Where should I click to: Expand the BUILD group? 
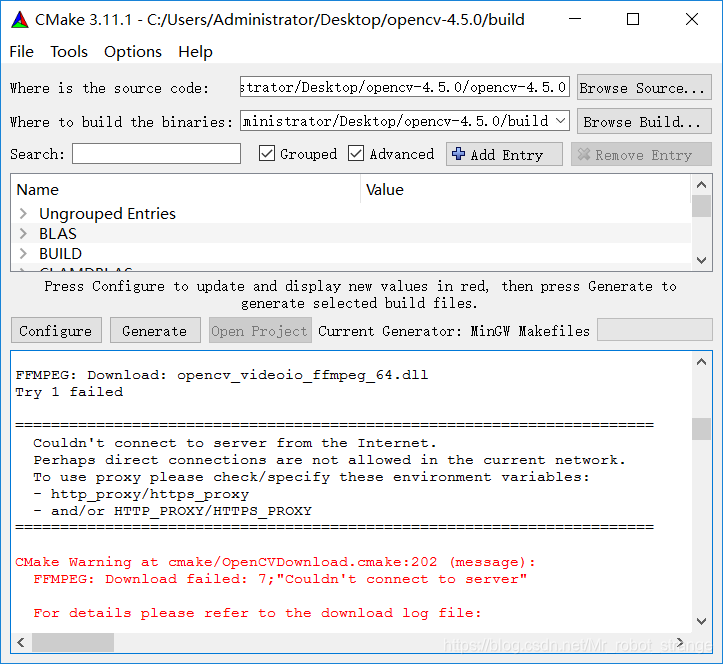(x=24, y=254)
